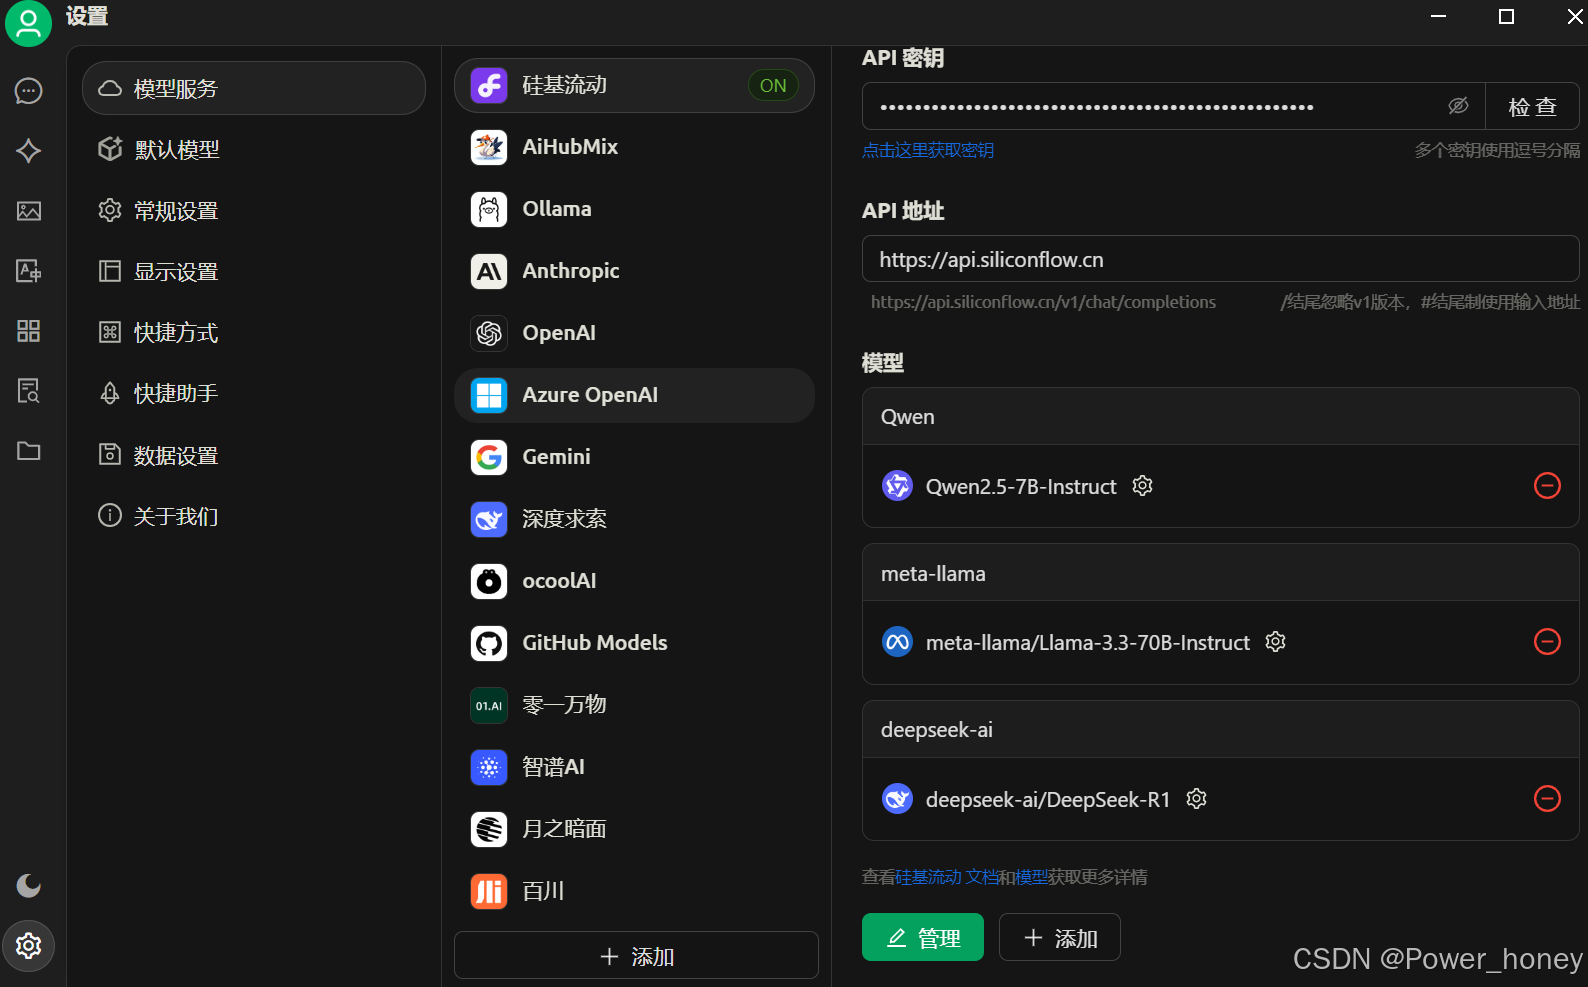Open 显示设置 settings section

pyautogui.click(x=254, y=272)
